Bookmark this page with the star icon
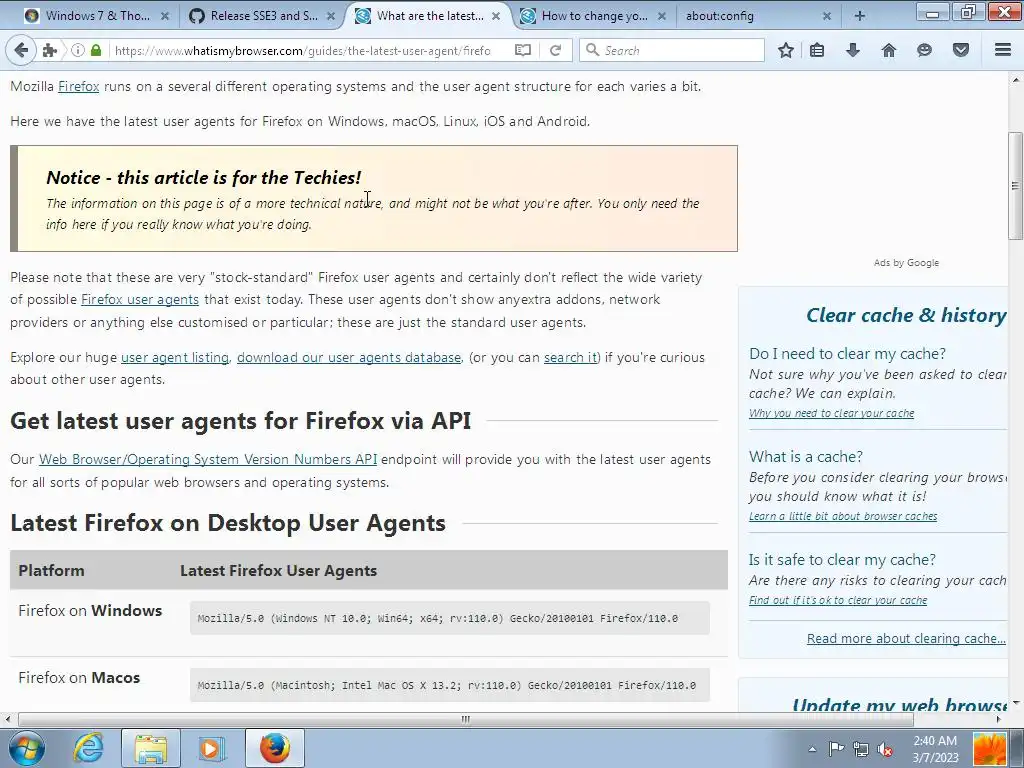Image resolution: width=1024 pixels, height=768 pixels. click(786, 50)
